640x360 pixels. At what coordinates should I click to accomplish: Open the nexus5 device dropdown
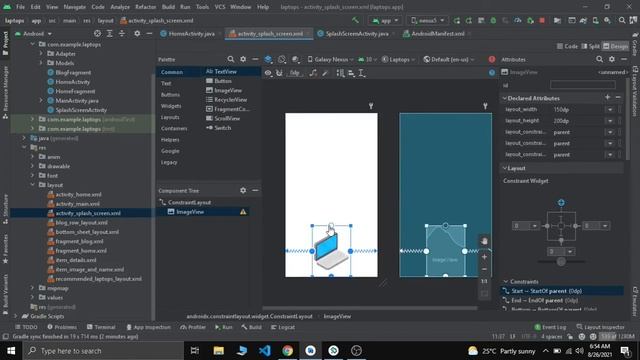coord(427,20)
